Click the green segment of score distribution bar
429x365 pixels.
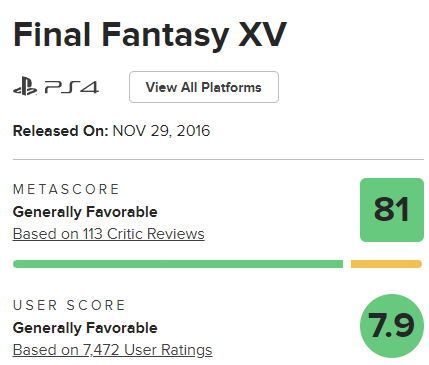(x=178, y=264)
